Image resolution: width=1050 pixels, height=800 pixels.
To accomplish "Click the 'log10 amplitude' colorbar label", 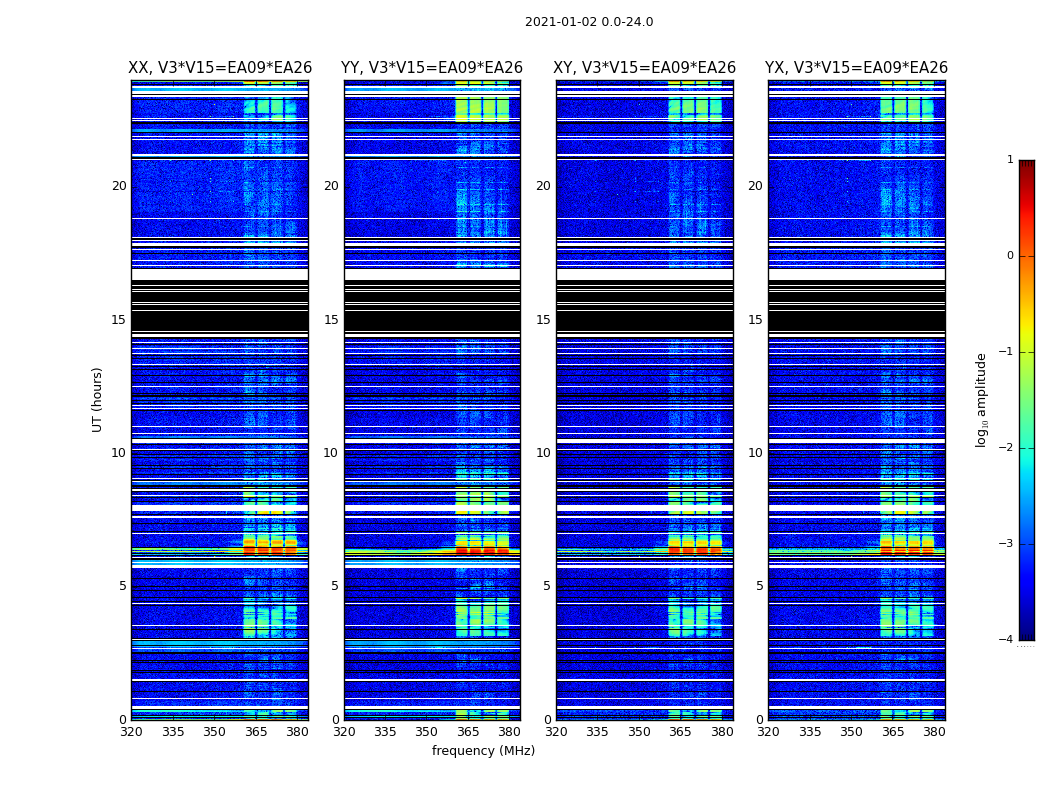I will [x=982, y=400].
